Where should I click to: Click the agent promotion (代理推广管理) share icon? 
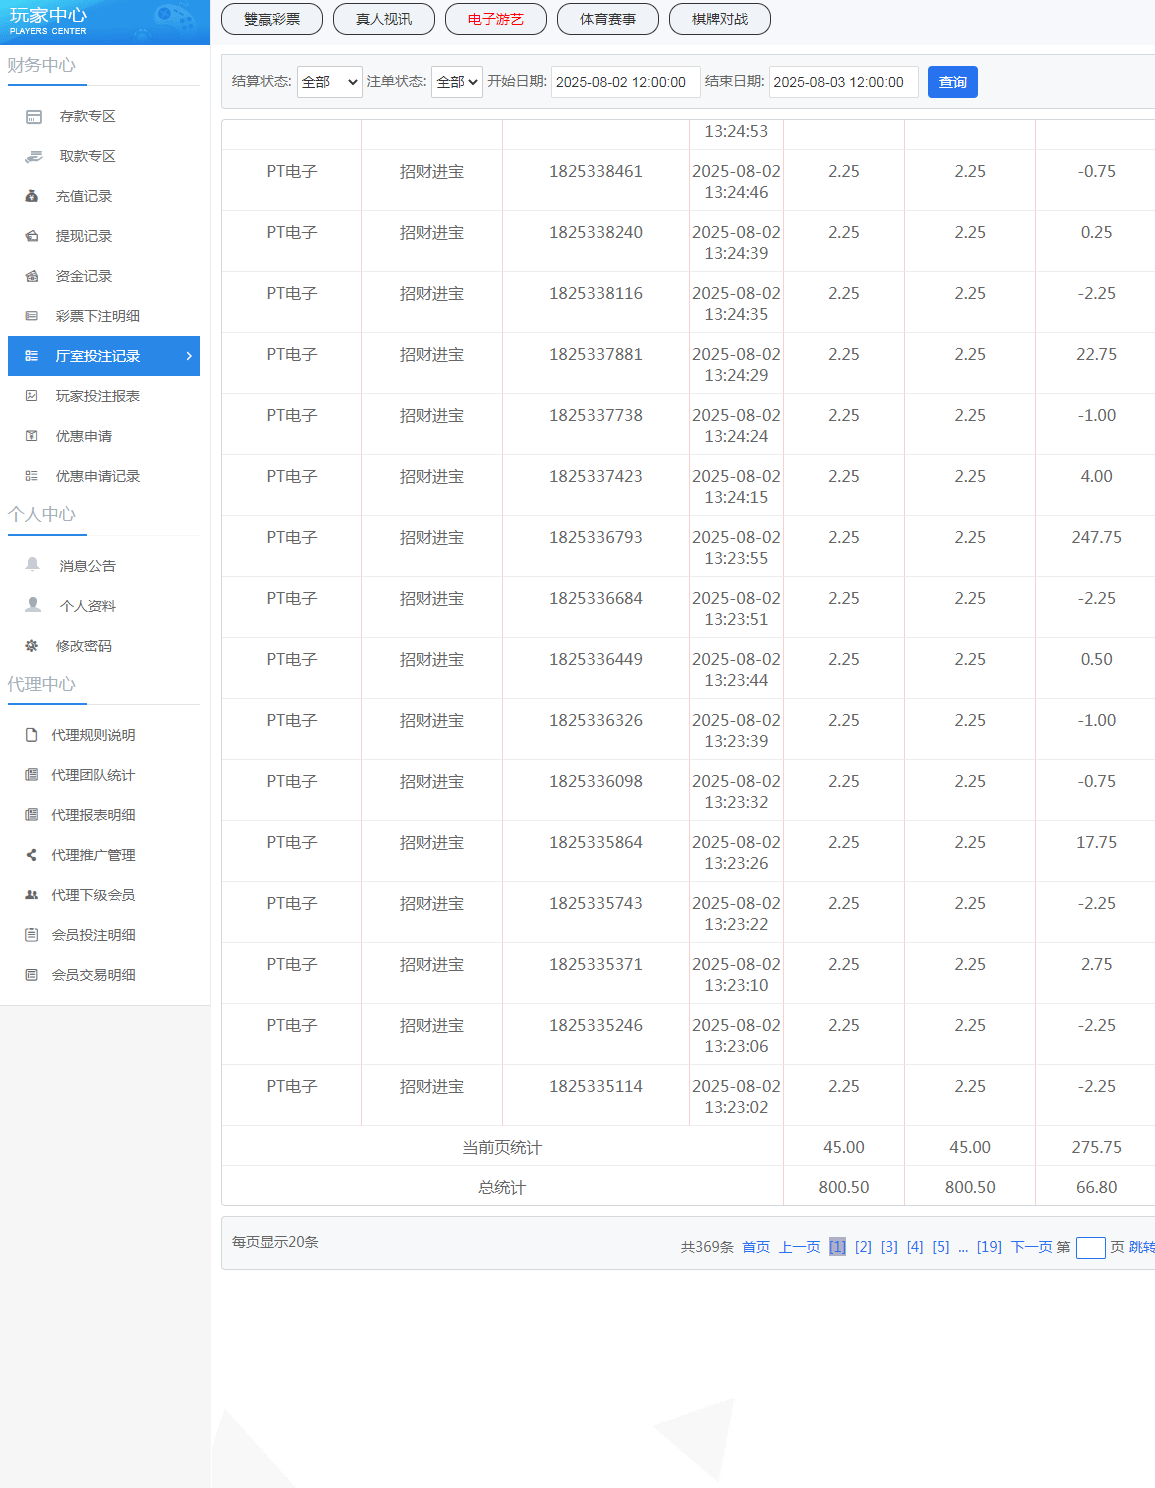31,855
